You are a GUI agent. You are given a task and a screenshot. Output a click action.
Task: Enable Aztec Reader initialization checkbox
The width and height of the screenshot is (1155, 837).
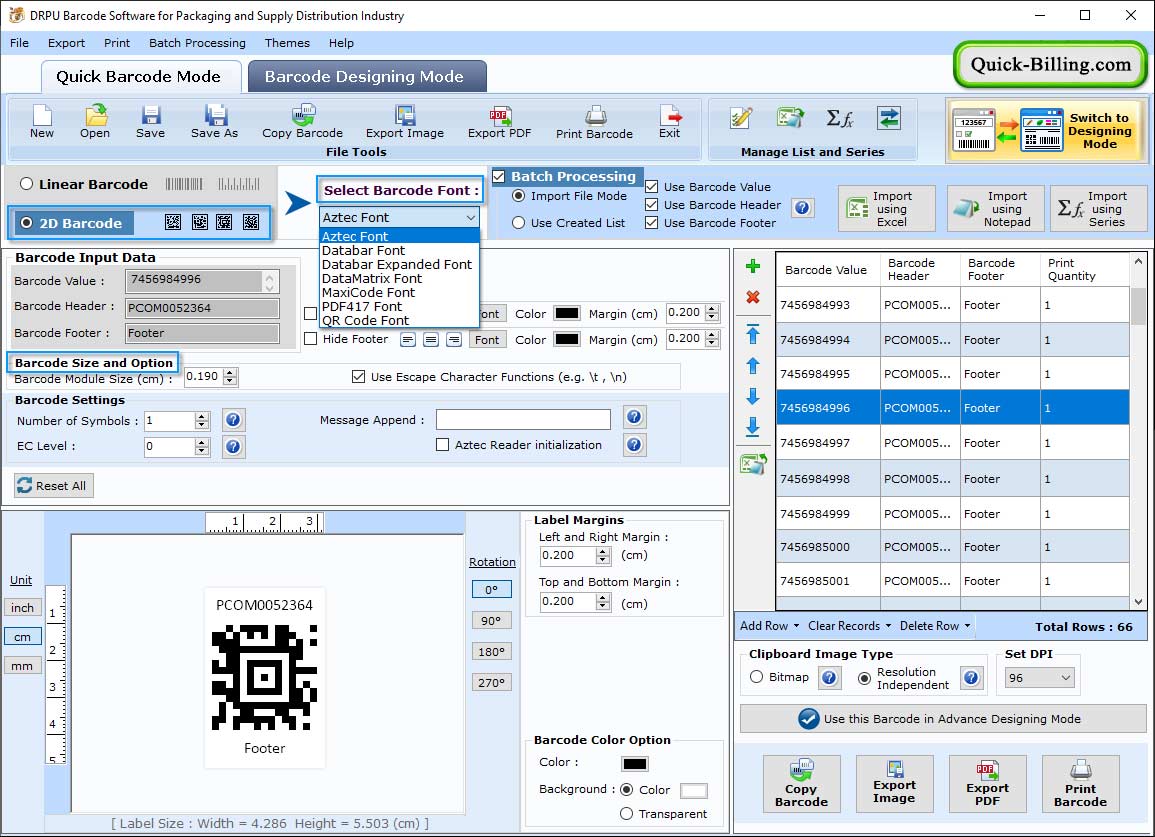pos(443,445)
